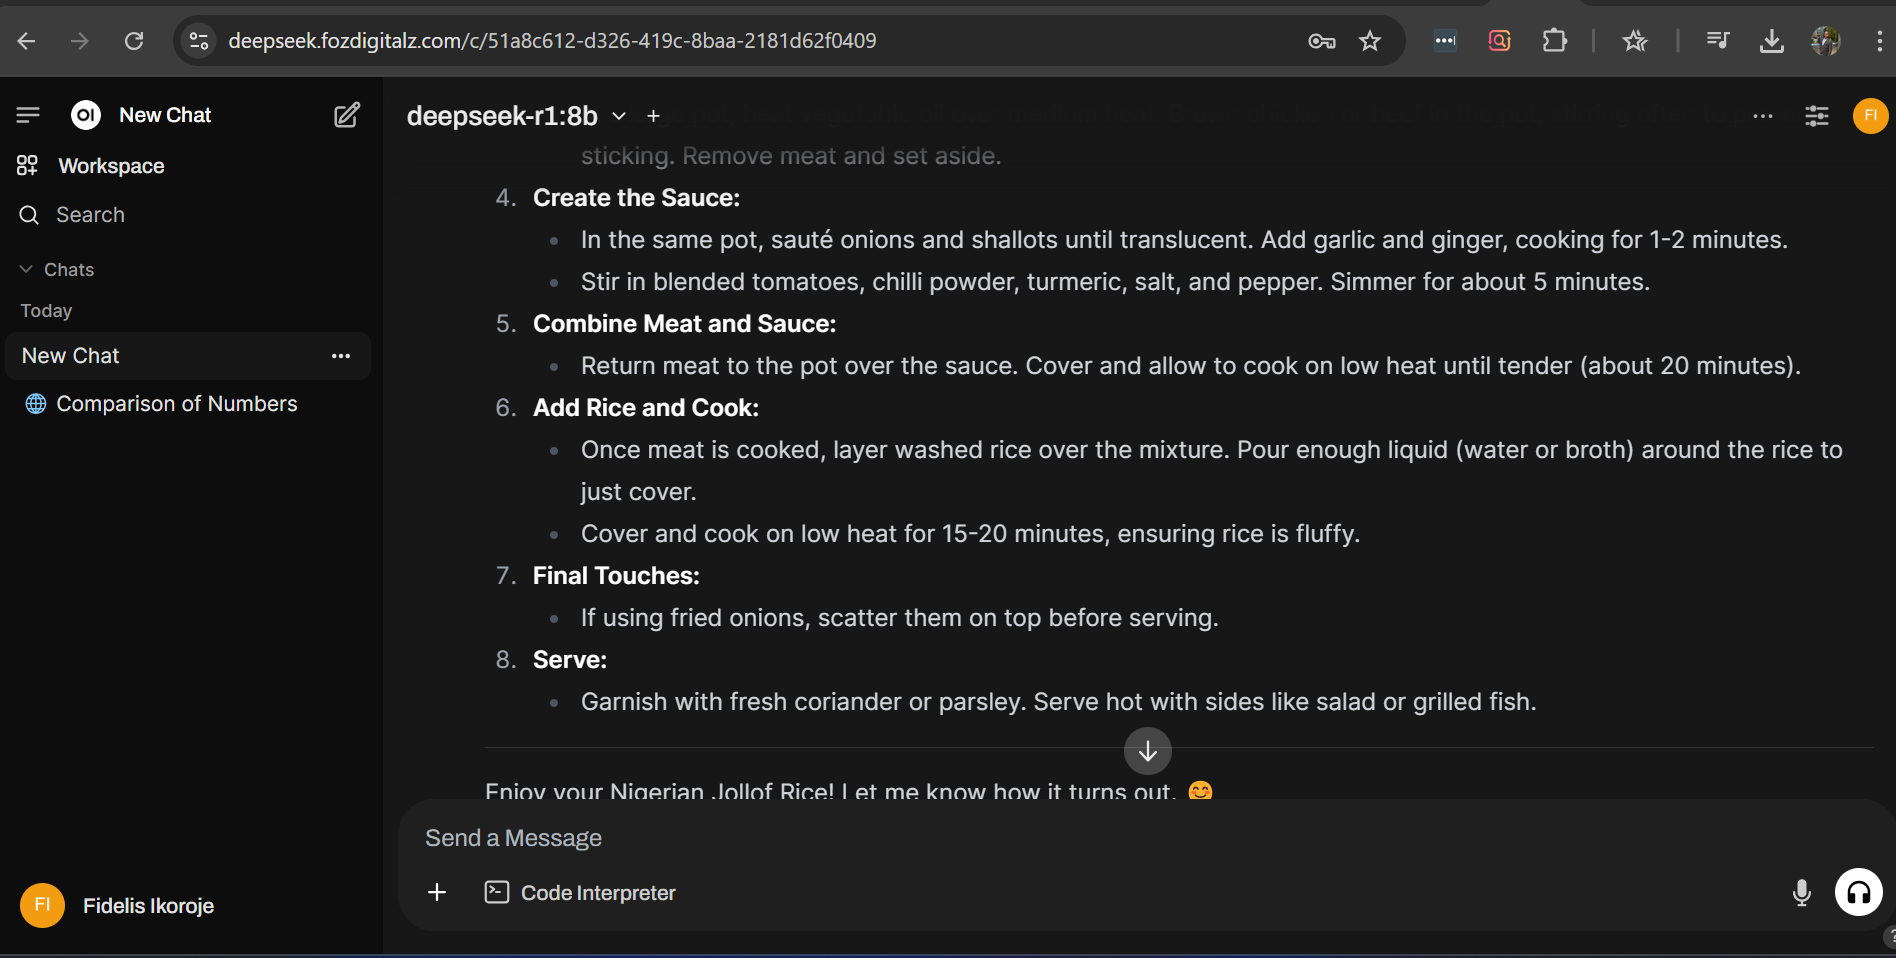The width and height of the screenshot is (1896, 958).
Task: Toggle the sidebar with the hamburger icon
Action: coord(28,115)
